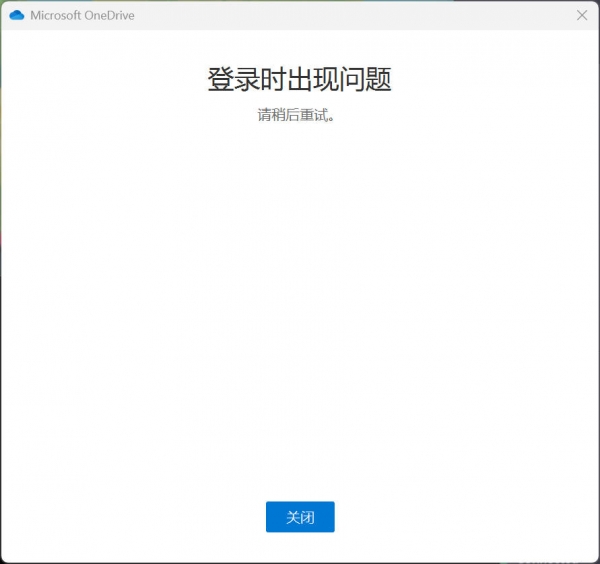
Task: Click the message 请稍后重试。
Action: (x=296, y=115)
